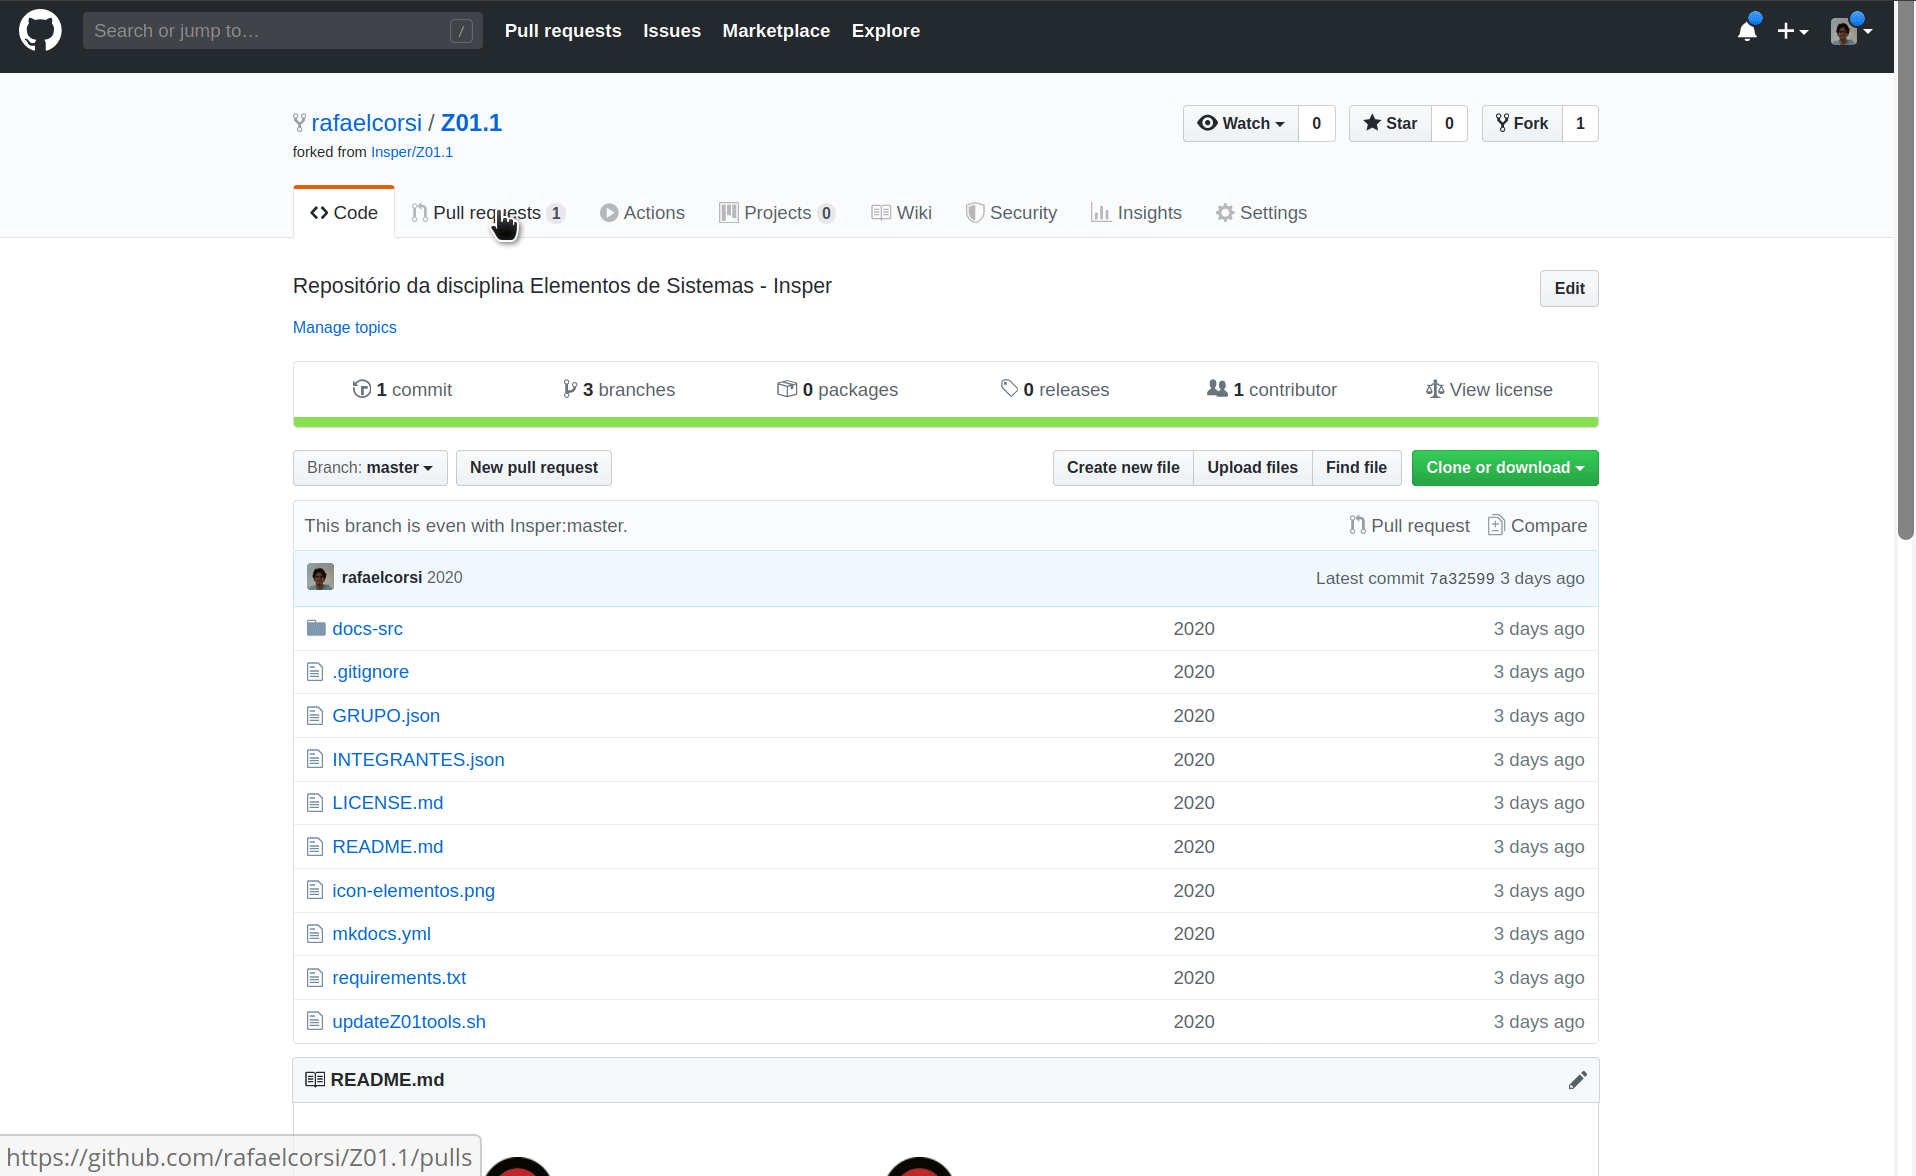
Task: Click the README.md pencil edit icon
Action: pyautogui.click(x=1577, y=1080)
